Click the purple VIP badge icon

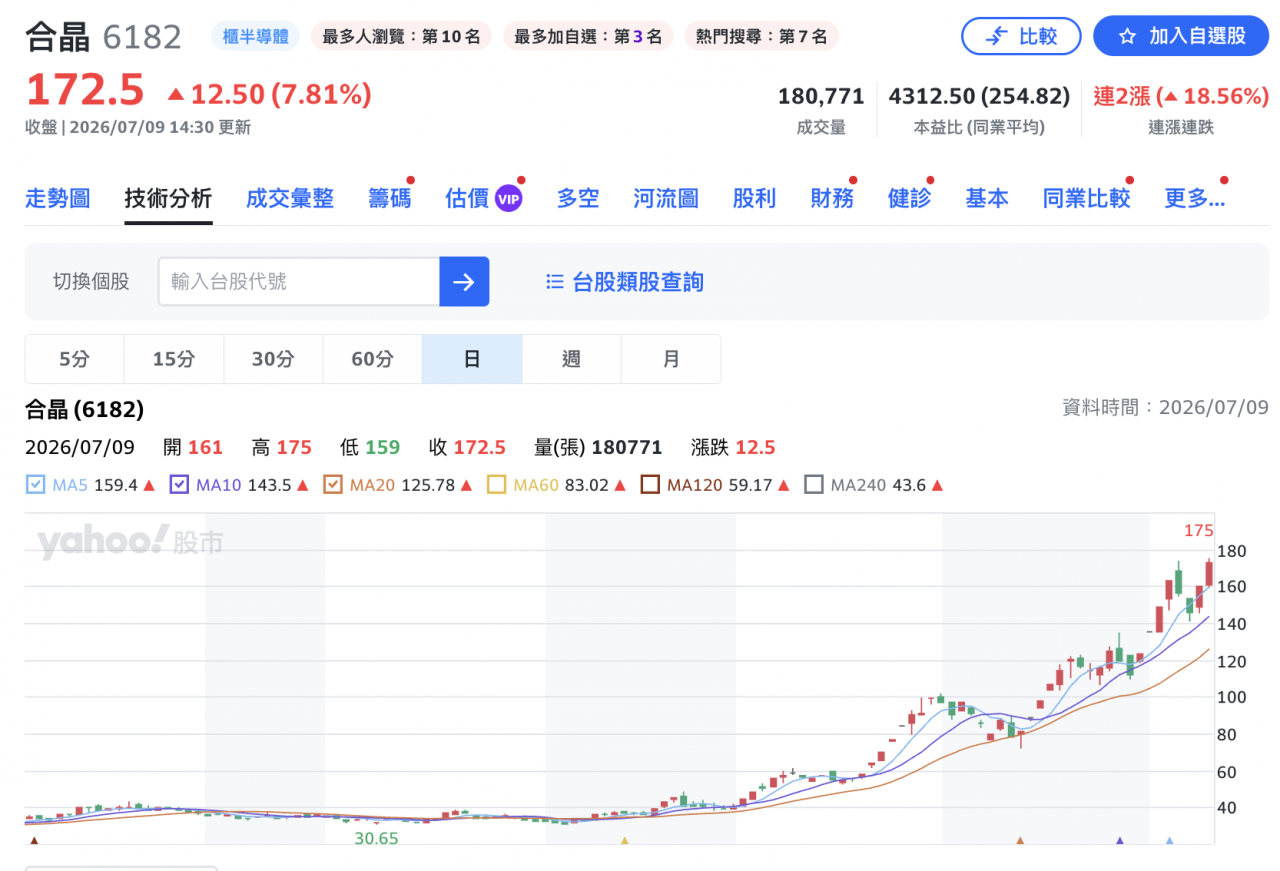(509, 199)
